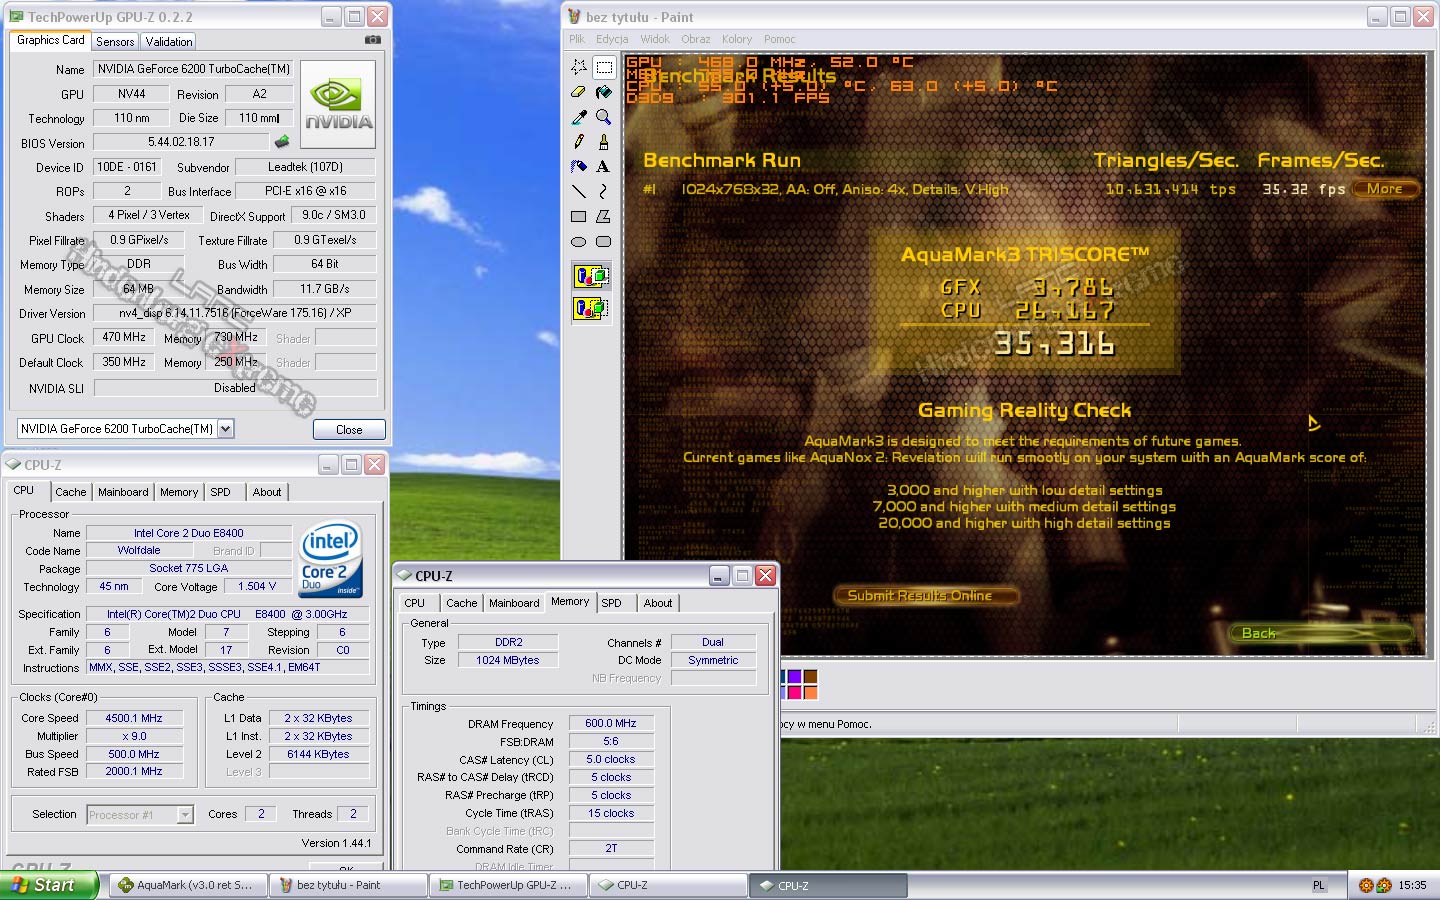The width and height of the screenshot is (1440, 900).
Task: Select the Free-Form Select tool in Paint
Action: [x=579, y=67]
